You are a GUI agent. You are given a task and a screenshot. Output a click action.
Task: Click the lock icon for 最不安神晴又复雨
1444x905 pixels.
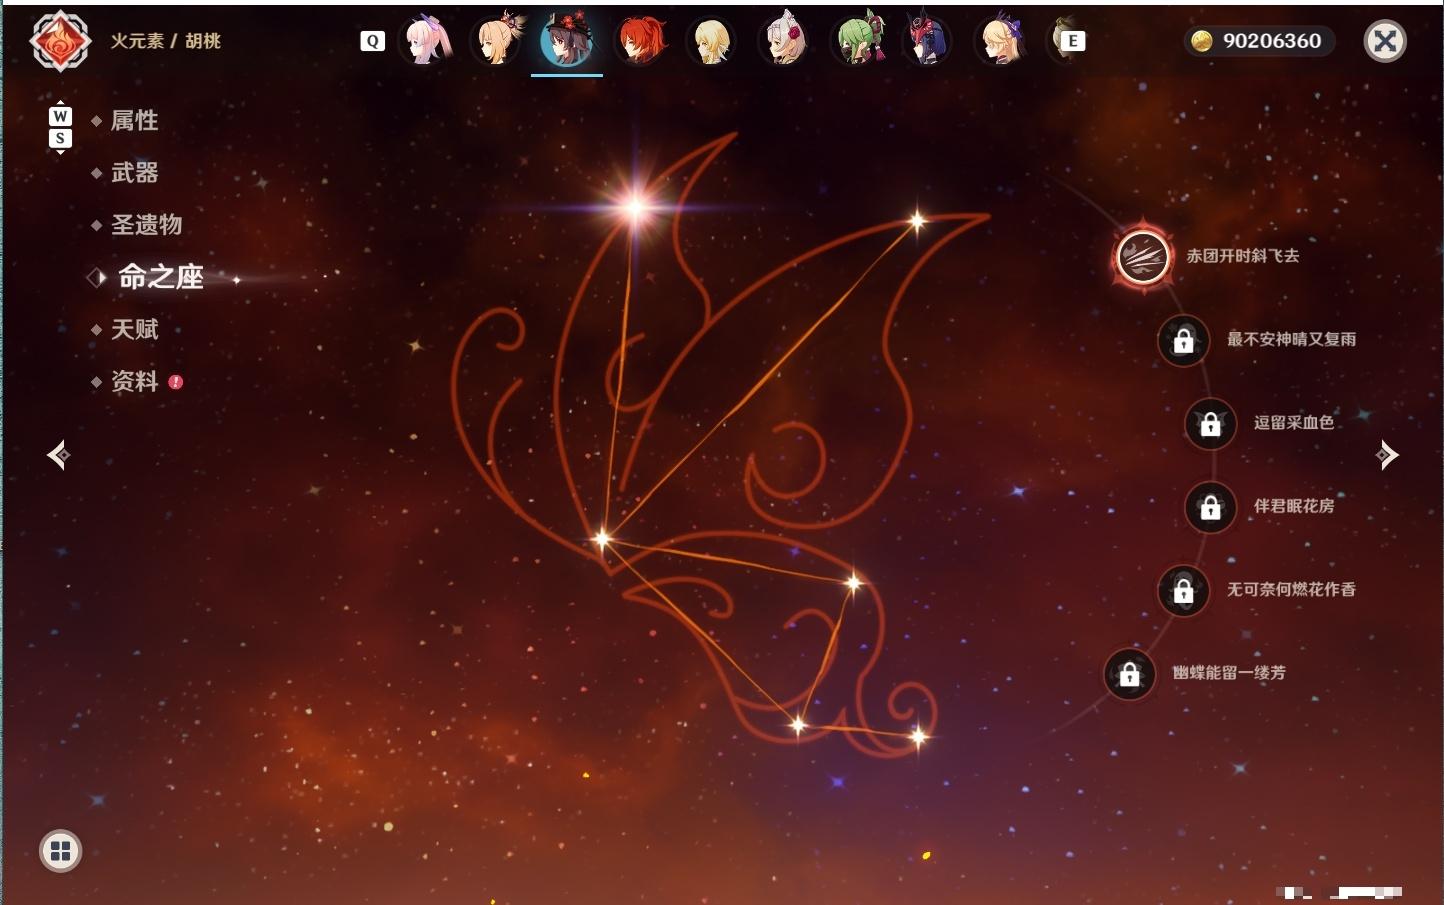point(1183,340)
